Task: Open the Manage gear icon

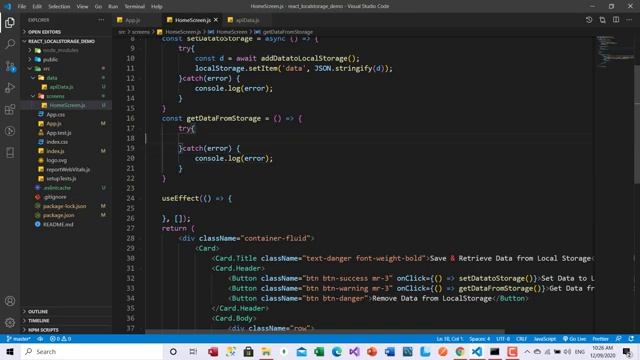Action: click(10, 322)
